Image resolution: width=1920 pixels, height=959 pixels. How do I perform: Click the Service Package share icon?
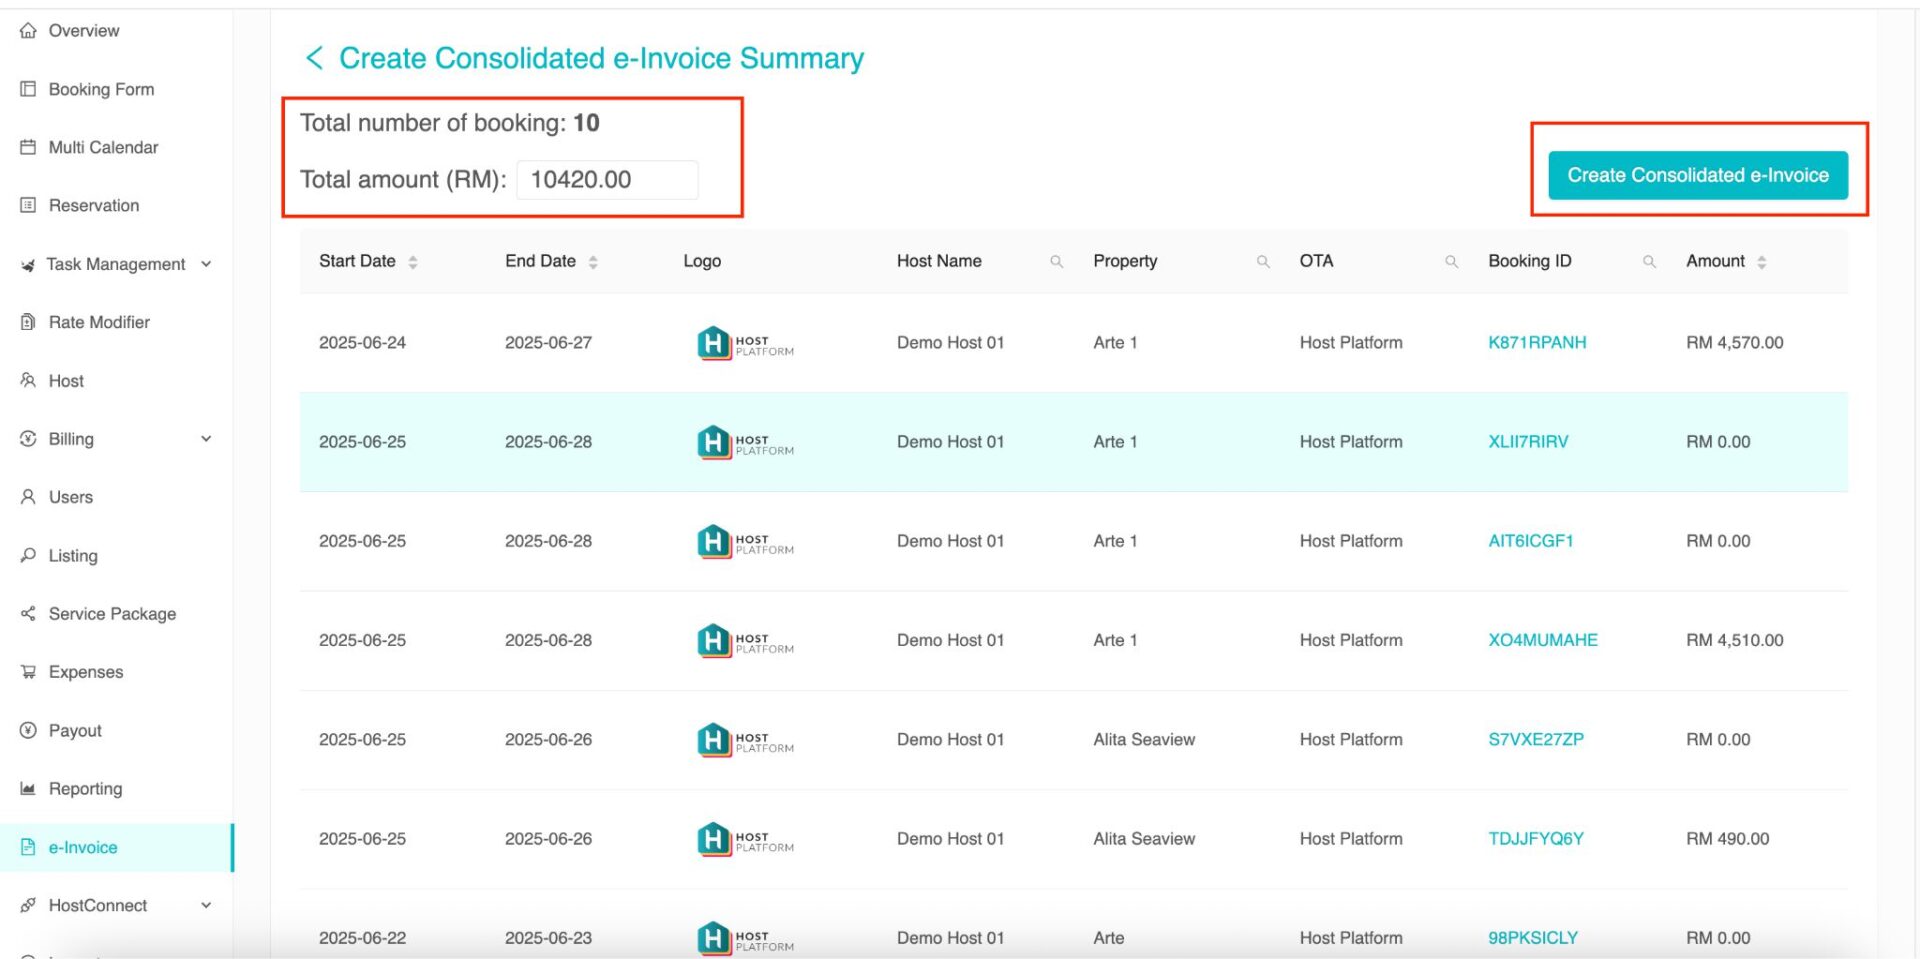(x=28, y=613)
